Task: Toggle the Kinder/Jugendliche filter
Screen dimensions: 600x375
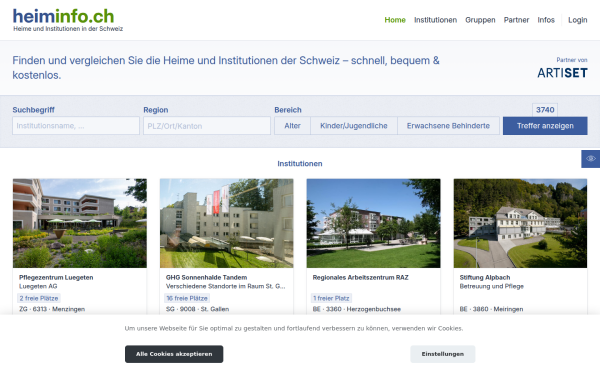Action: click(x=354, y=126)
